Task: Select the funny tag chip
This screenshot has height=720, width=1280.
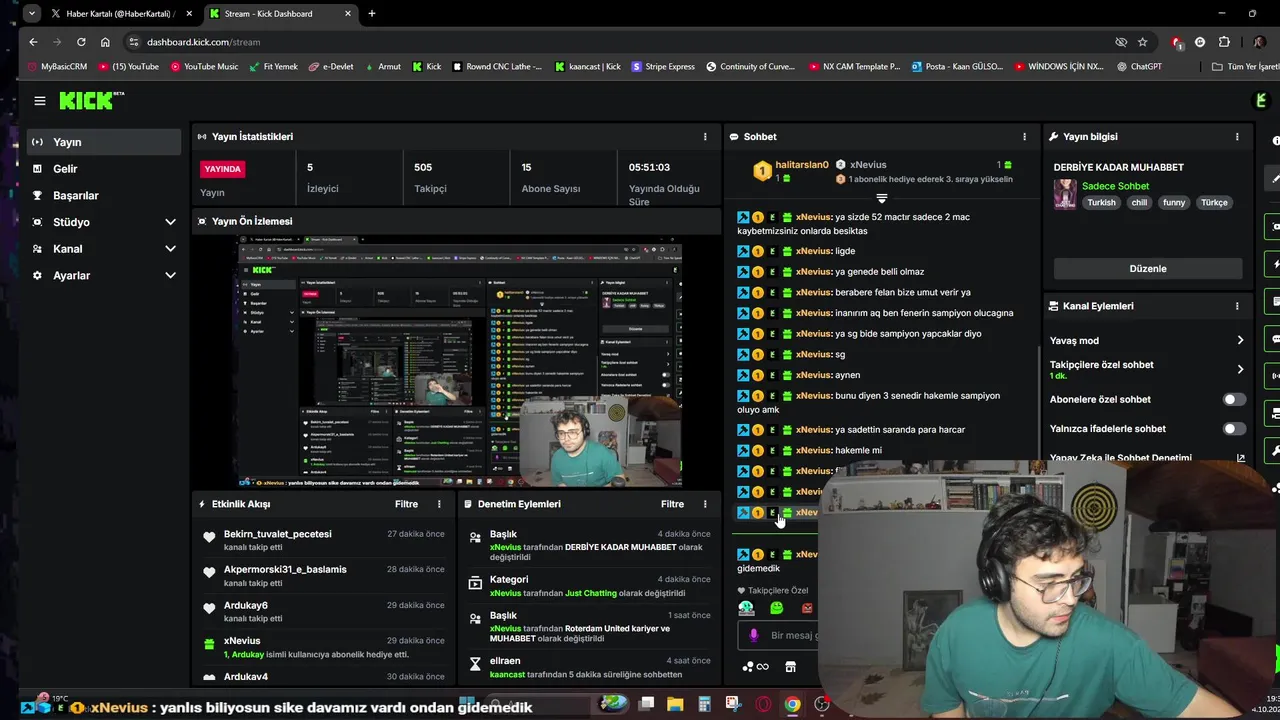Action: (1174, 203)
